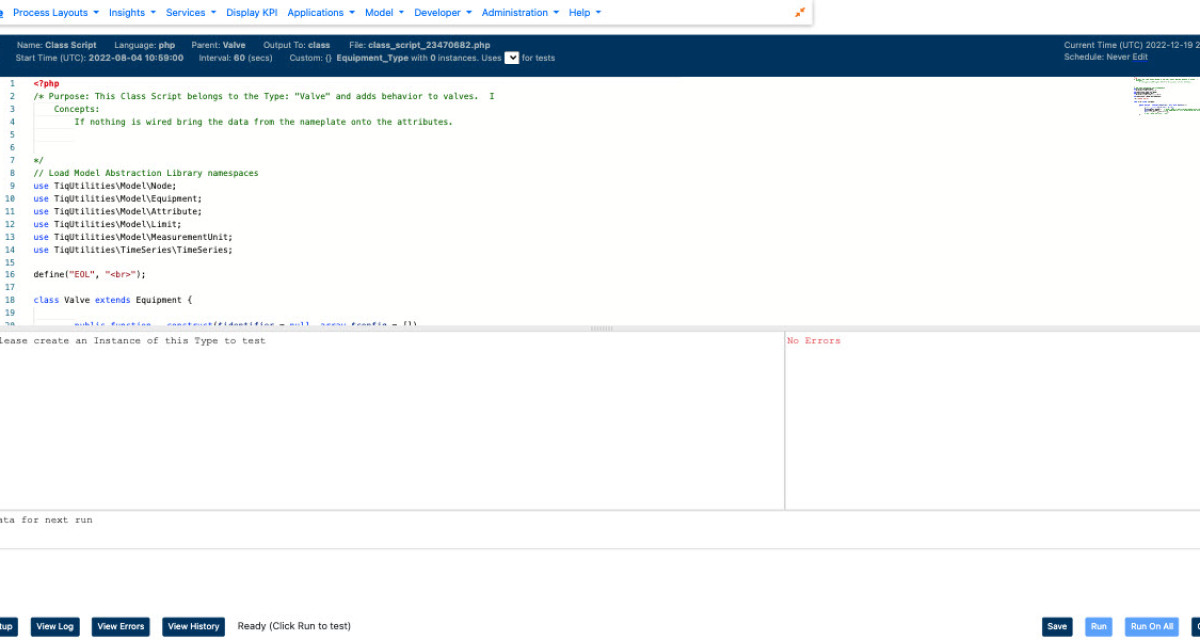1200x640 pixels.
Task: Click the Save button
Action: tap(1057, 626)
